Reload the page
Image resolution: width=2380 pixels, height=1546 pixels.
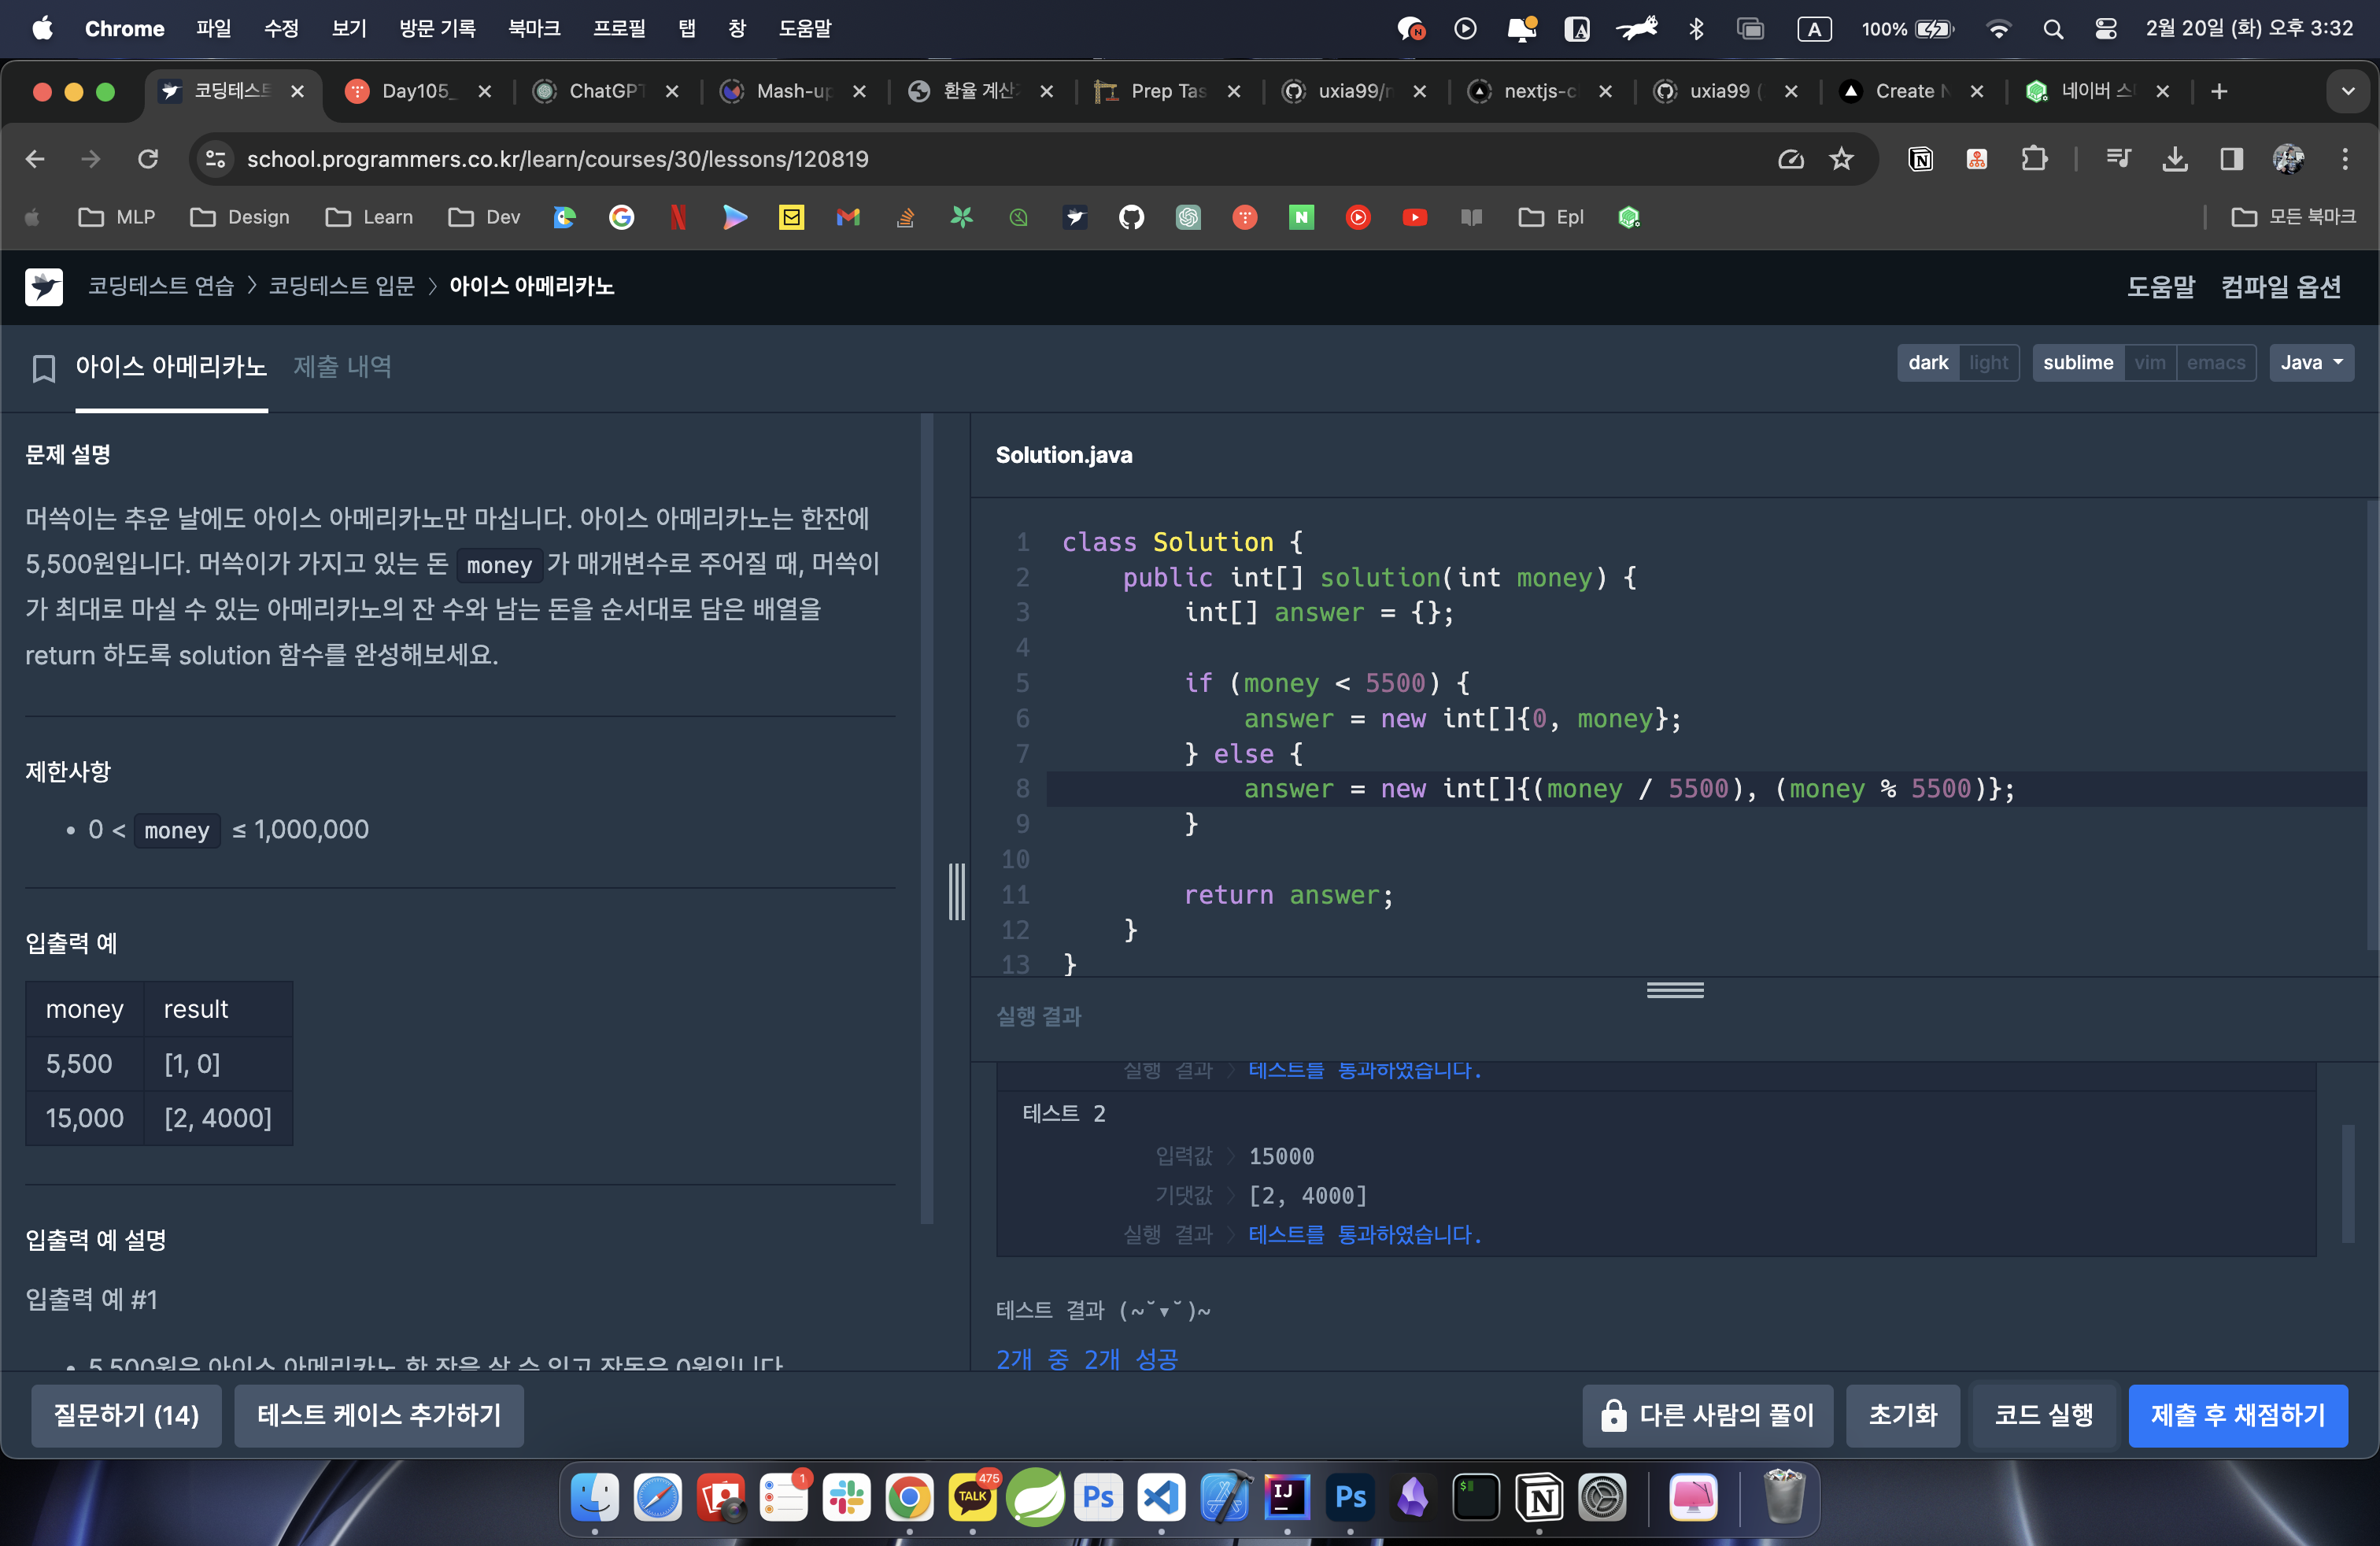pos(148,159)
